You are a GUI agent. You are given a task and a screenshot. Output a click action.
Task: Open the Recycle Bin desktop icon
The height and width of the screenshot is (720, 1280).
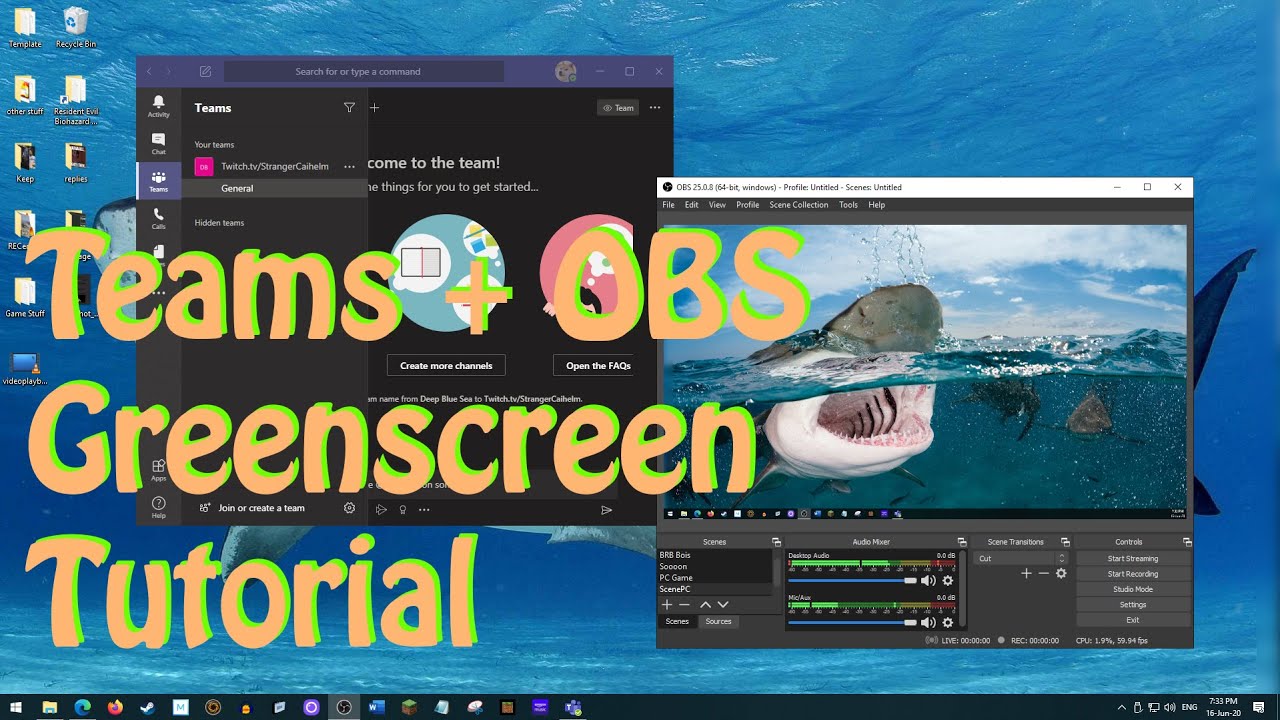pyautogui.click(x=76, y=28)
